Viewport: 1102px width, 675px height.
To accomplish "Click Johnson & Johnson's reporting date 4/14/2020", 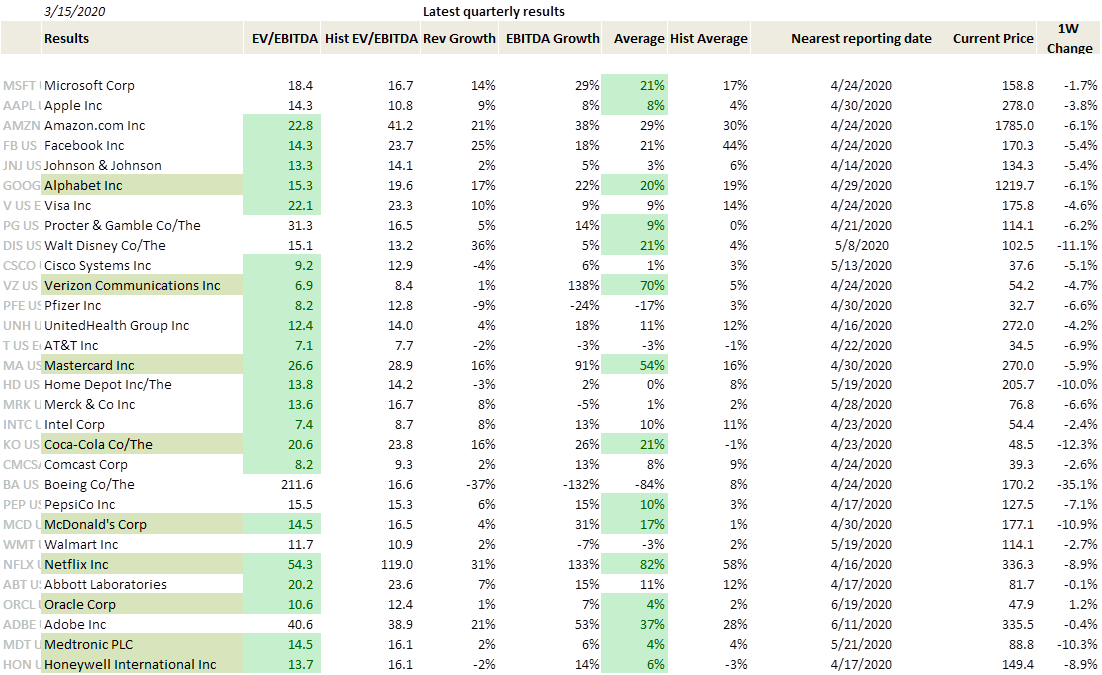I will (861, 166).
